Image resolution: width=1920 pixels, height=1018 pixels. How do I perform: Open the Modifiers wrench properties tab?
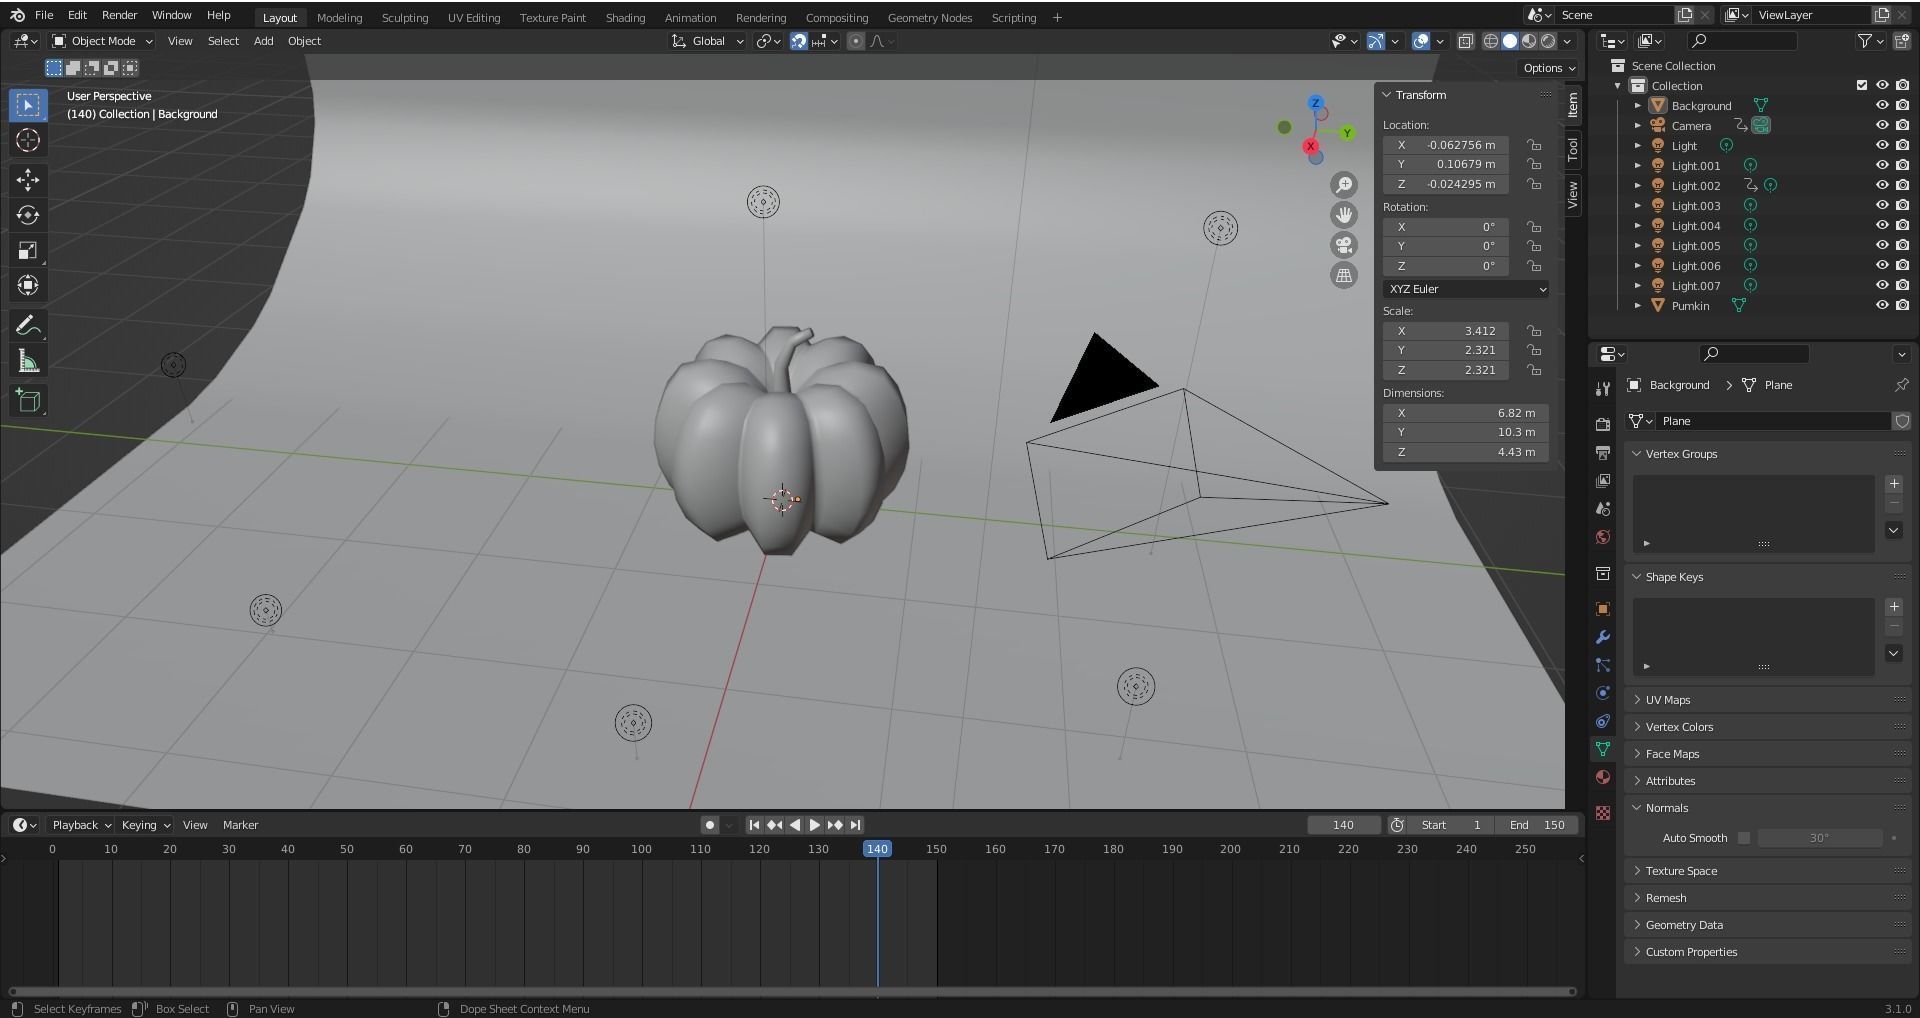pos(1603,637)
